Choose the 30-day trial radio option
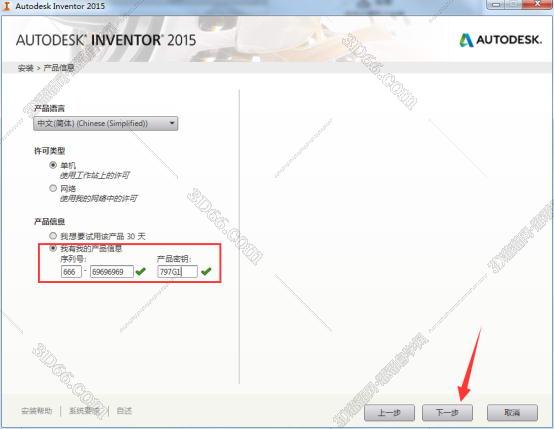The height and width of the screenshot is (429, 554). click(x=53, y=236)
